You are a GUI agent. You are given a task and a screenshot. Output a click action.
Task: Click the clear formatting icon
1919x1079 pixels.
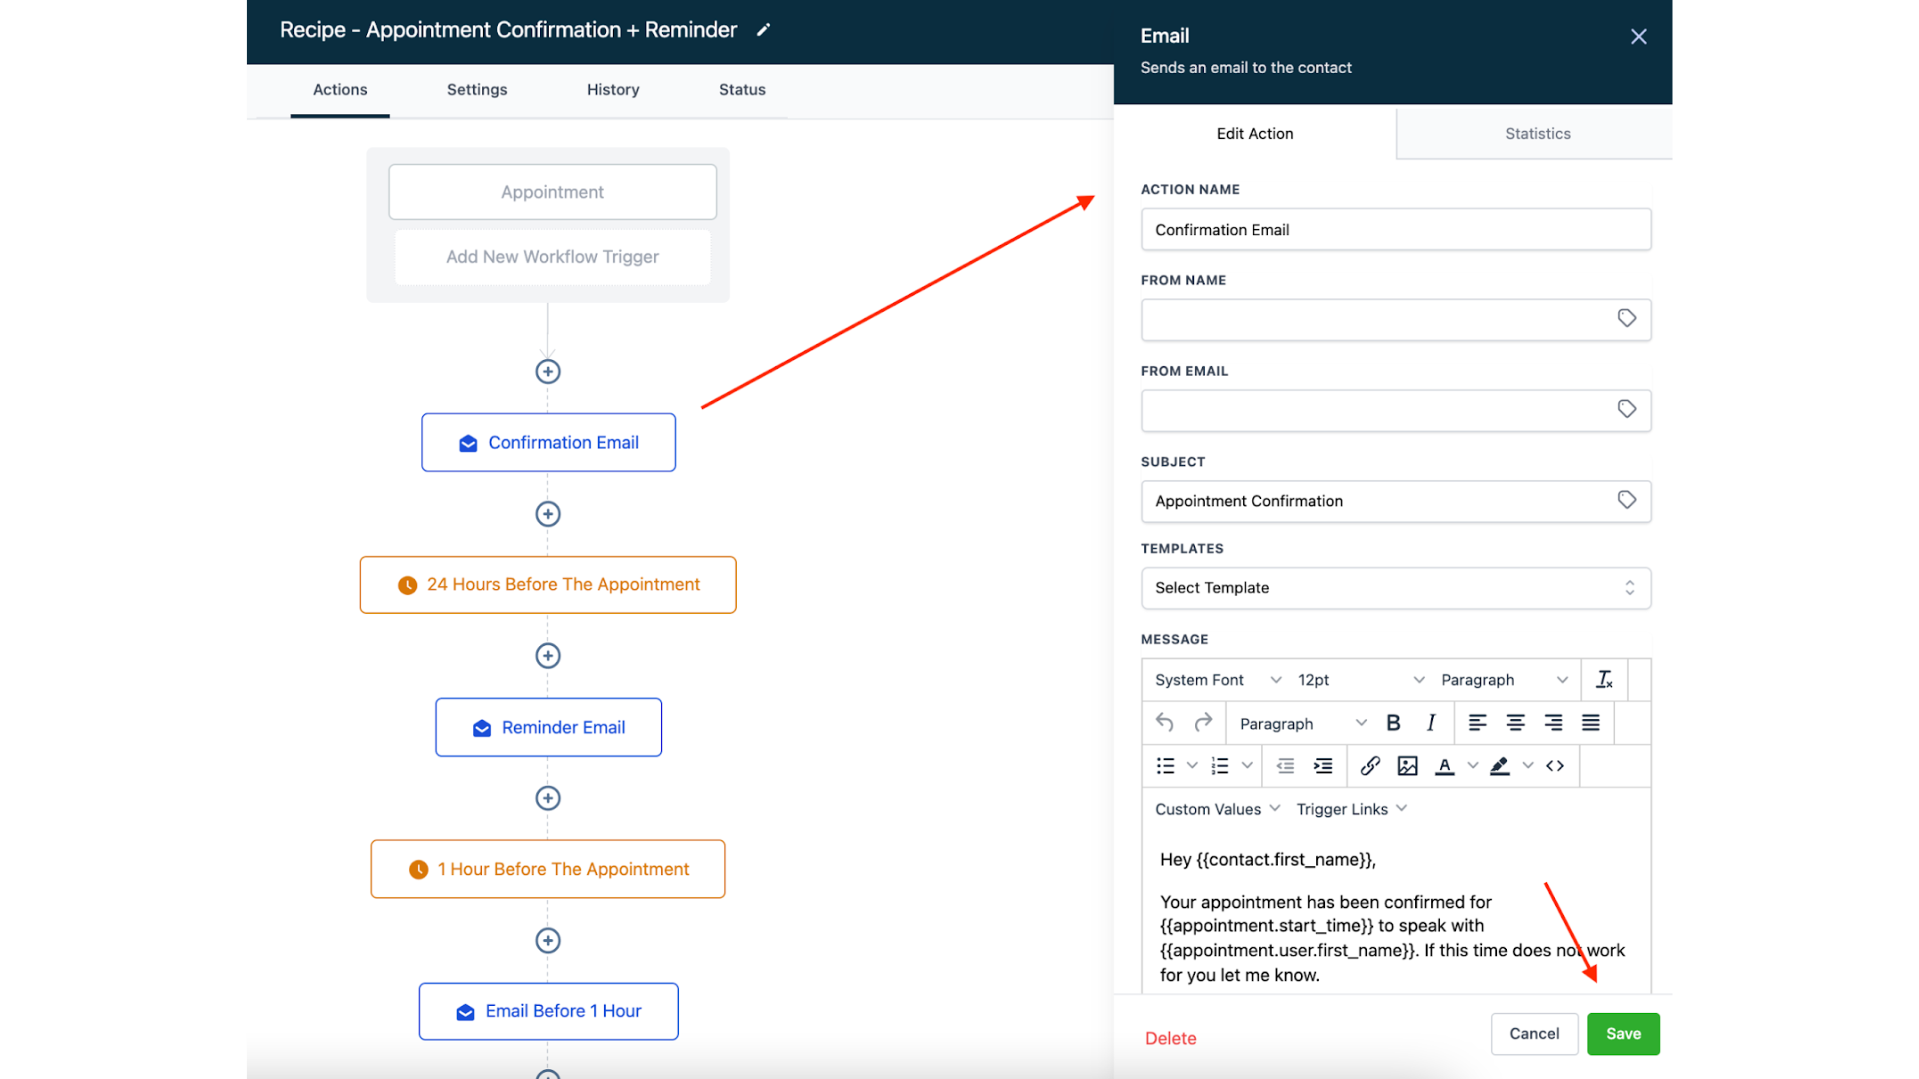click(1604, 680)
